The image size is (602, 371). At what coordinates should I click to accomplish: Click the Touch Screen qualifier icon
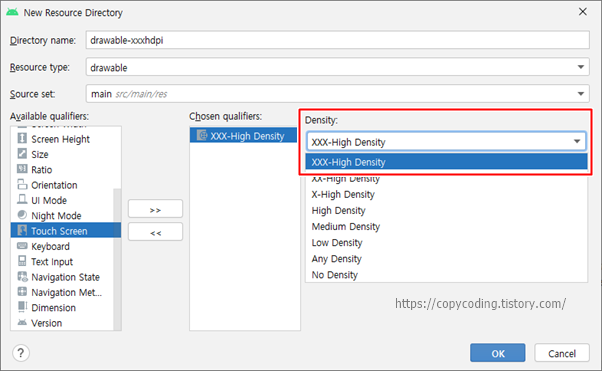pos(22,230)
